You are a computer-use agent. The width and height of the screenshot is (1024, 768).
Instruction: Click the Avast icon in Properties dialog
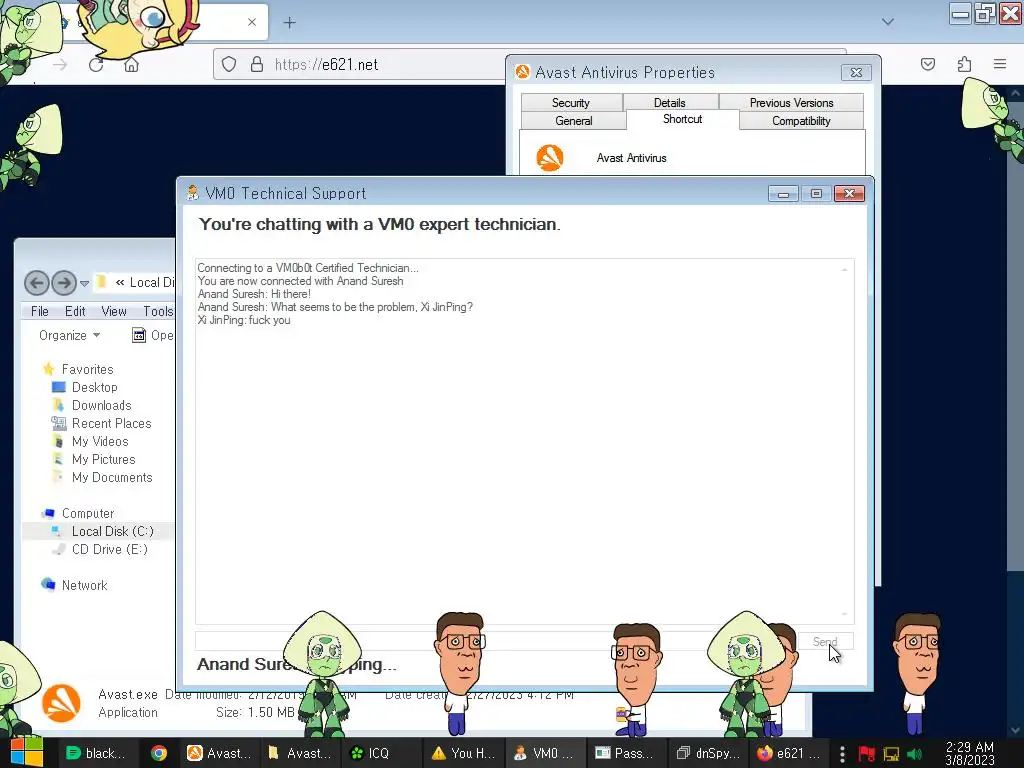coord(550,158)
